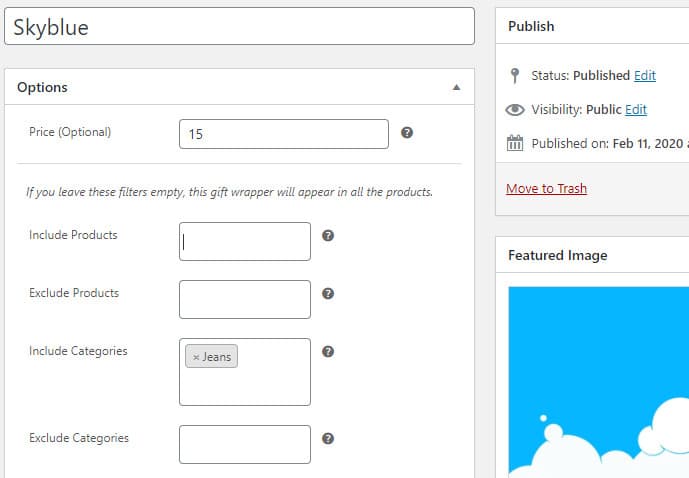The width and height of the screenshot is (689, 478).
Task: Click inside the Include Categories box
Action: point(245,372)
